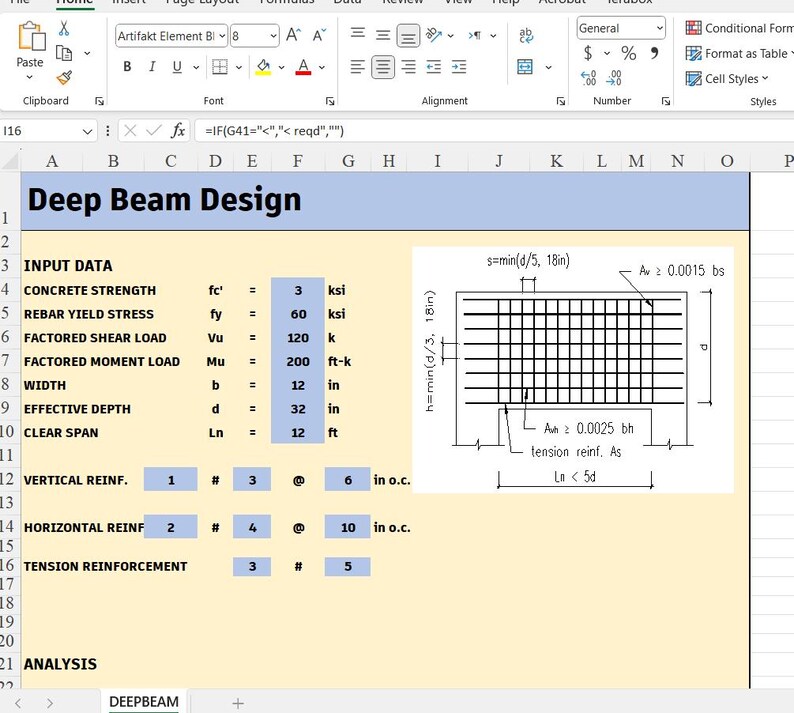
Task: Set Top Align vertical alignment
Action: pyautogui.click(x=358, y=34)
